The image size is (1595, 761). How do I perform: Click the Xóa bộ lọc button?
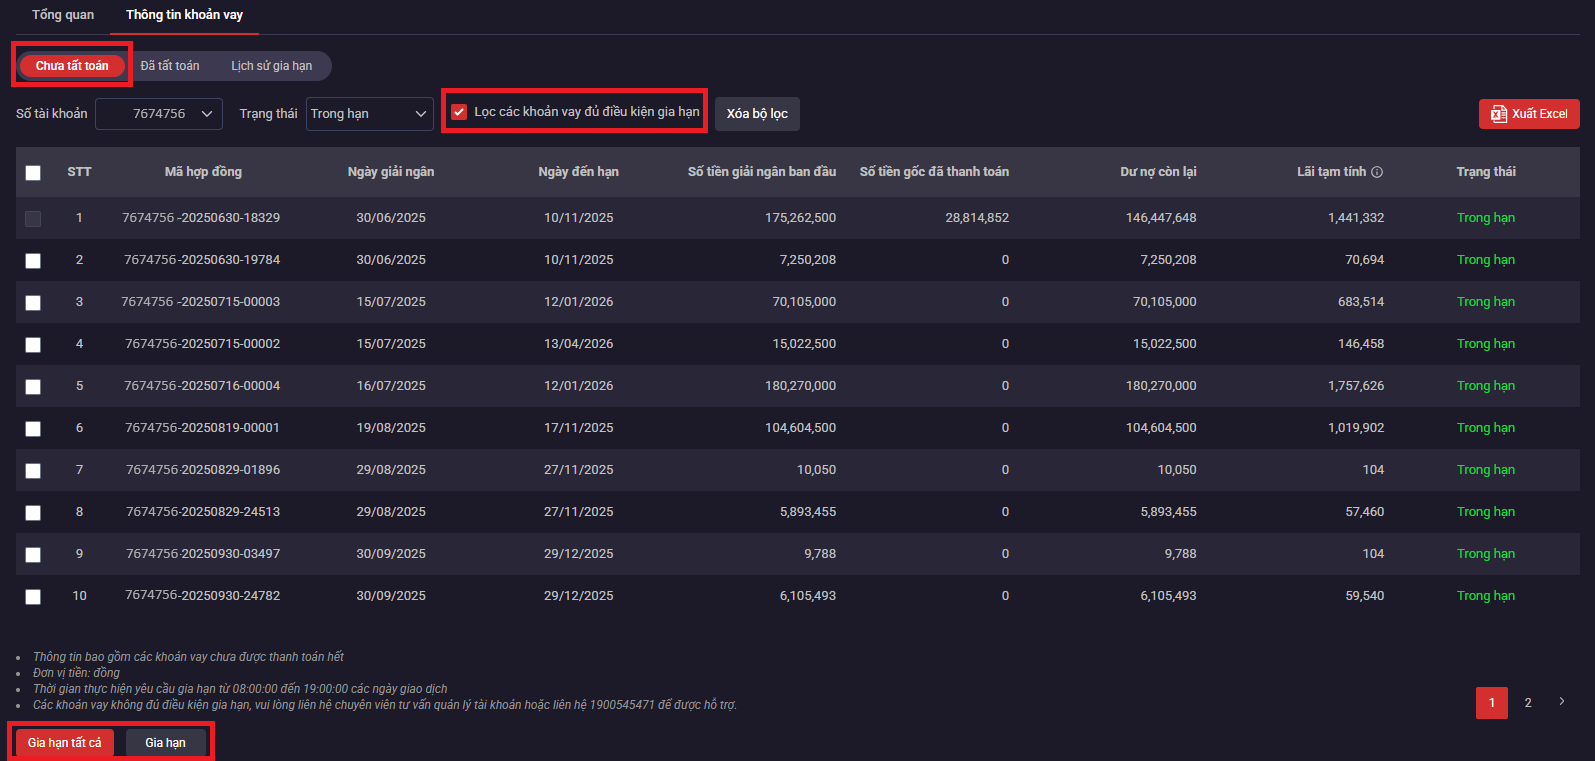pos(757,114)
